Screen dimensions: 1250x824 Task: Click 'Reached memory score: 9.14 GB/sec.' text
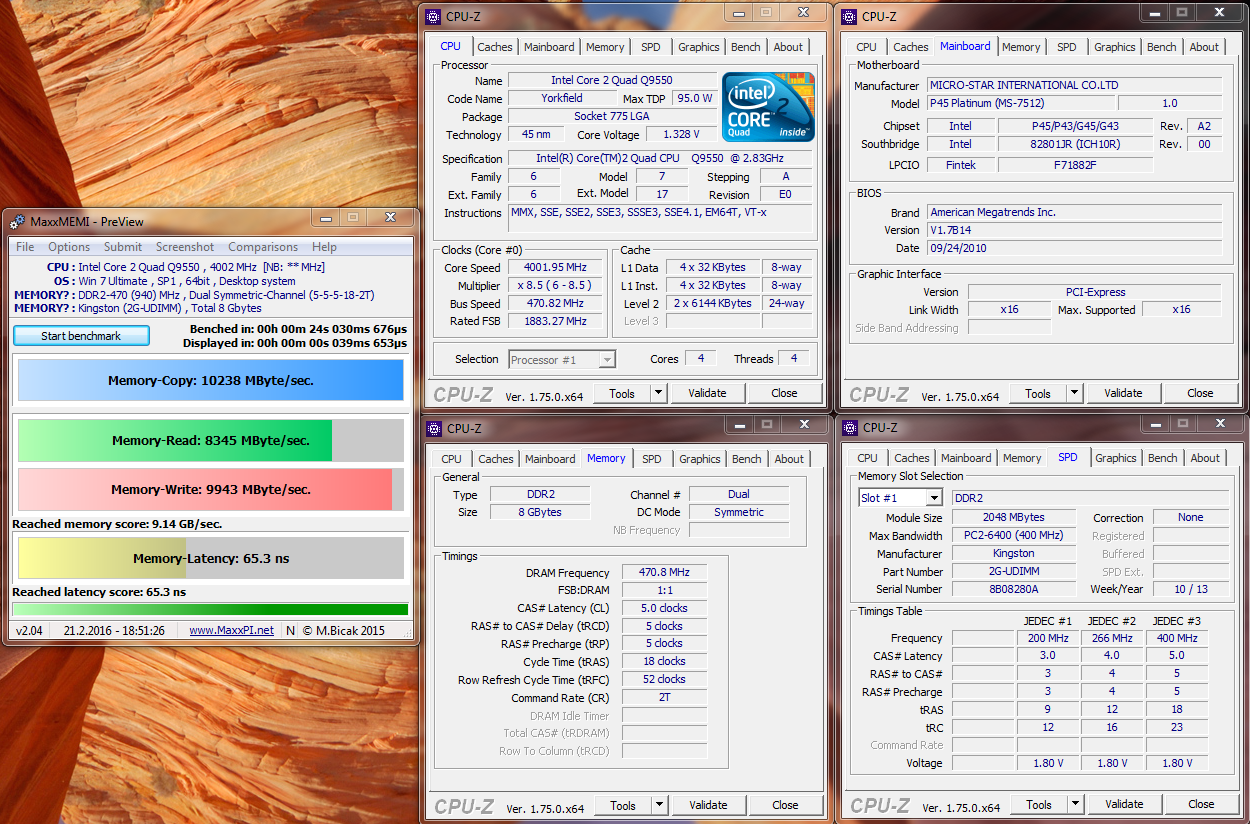(x=117, y=524)
